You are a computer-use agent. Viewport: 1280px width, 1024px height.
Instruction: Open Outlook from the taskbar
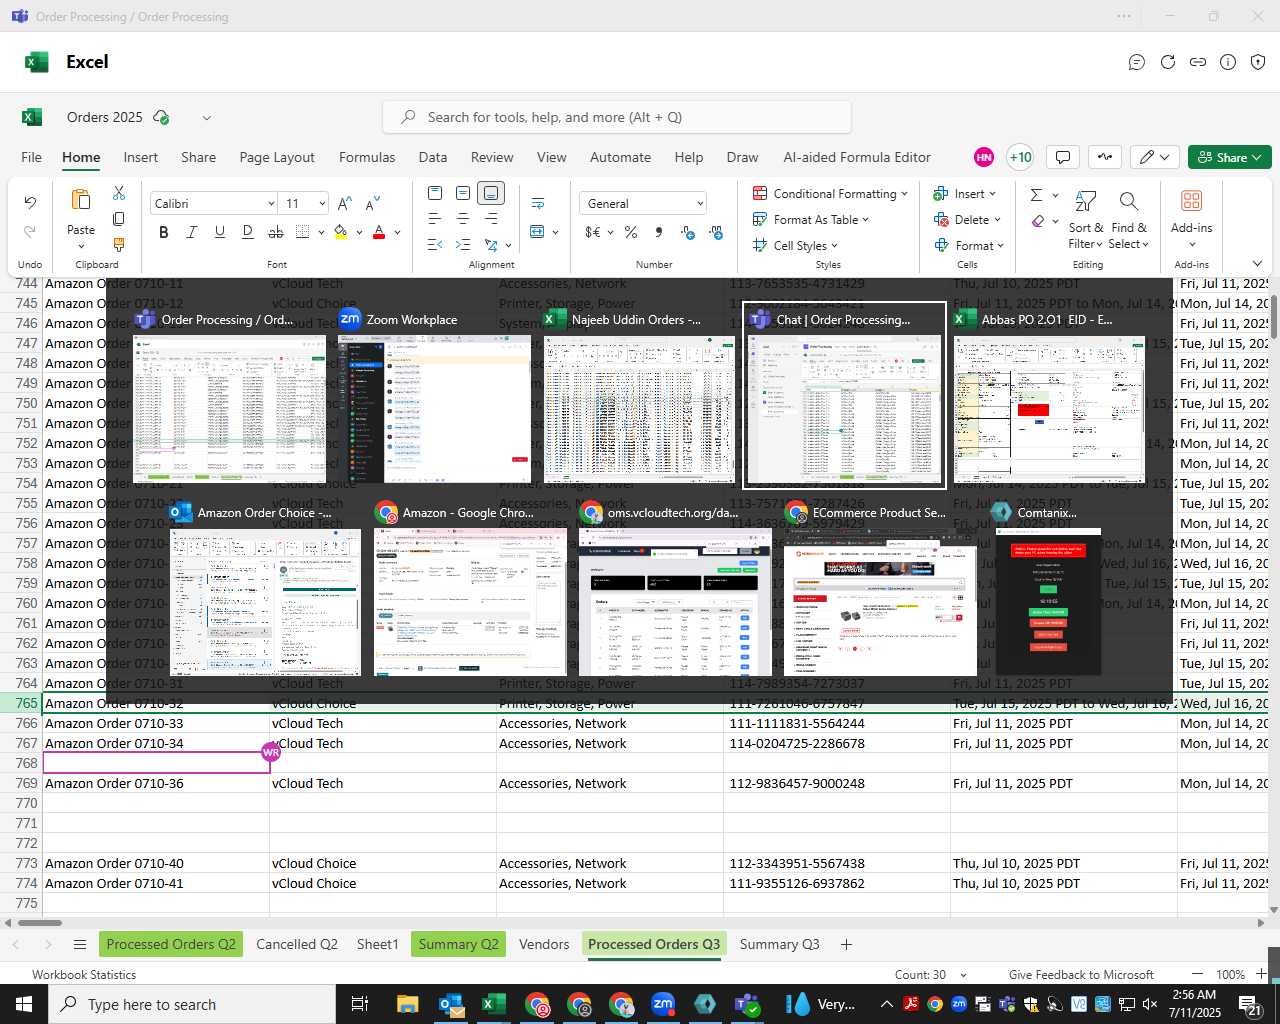(451, 1004)
